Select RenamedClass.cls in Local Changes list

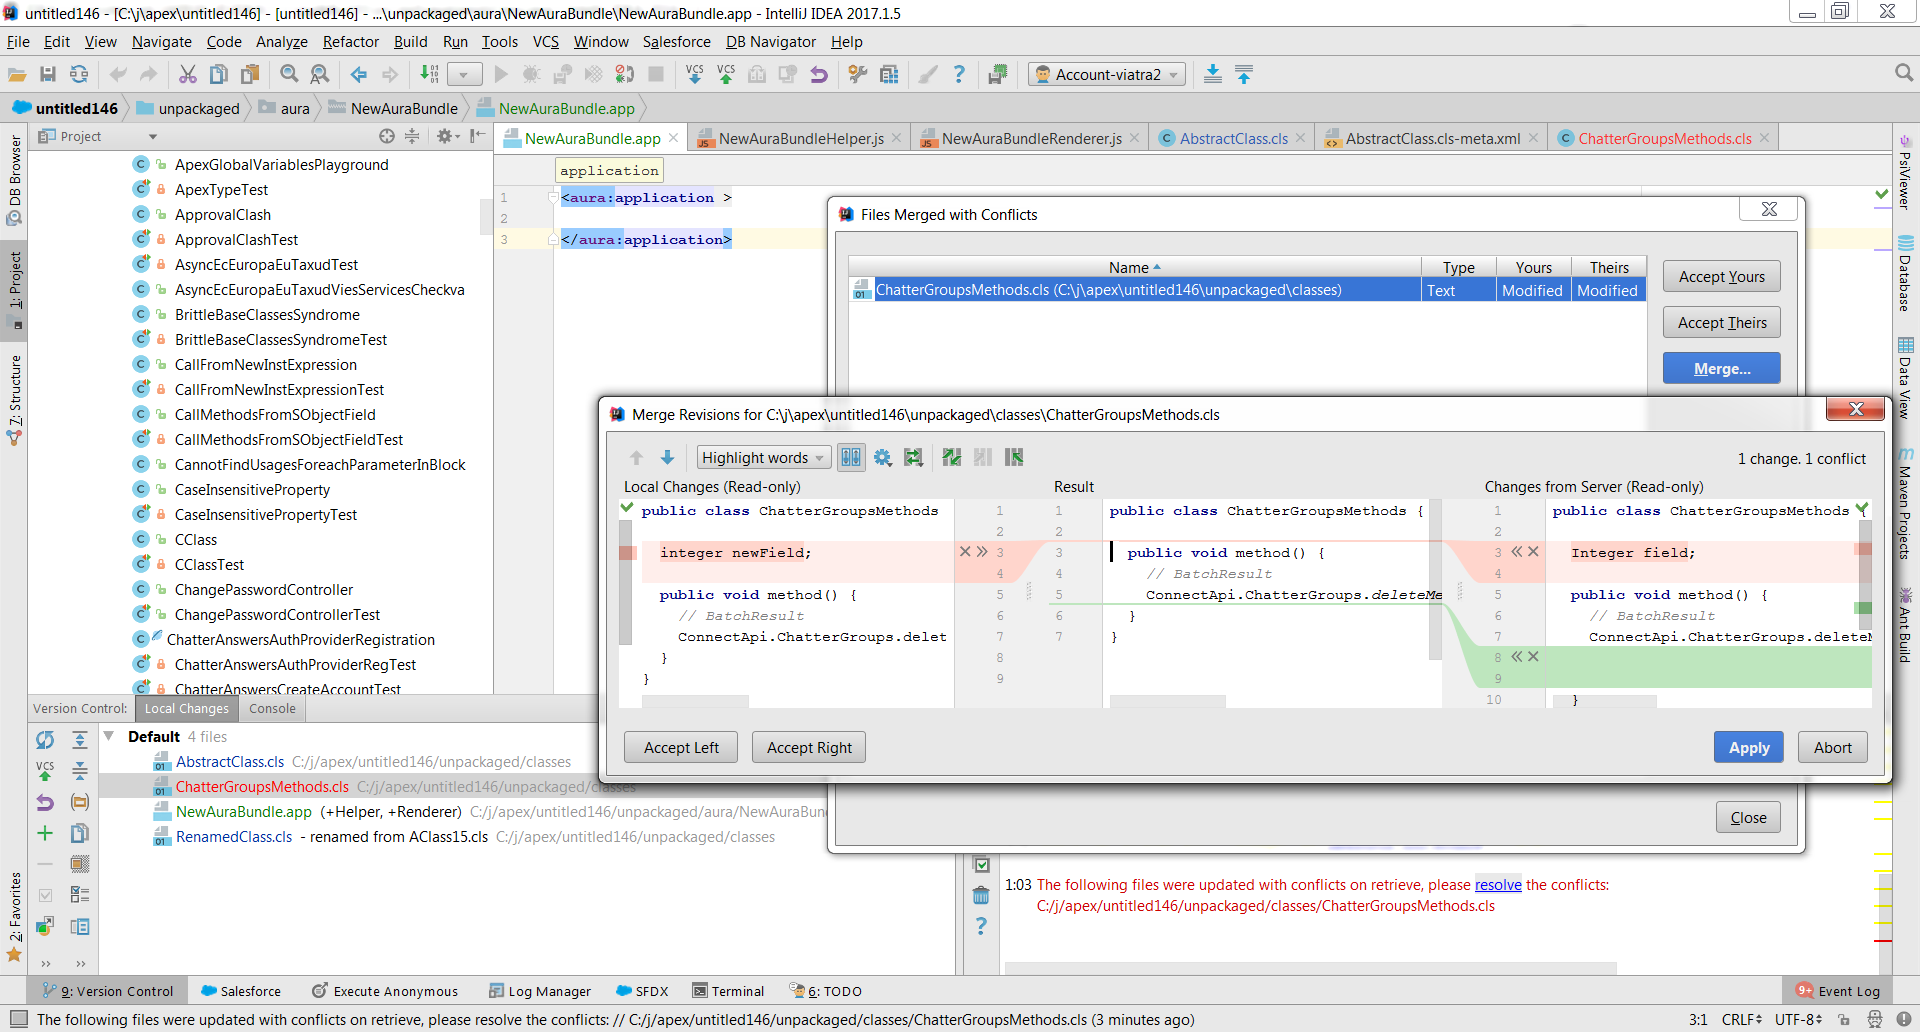pos(234,837)
